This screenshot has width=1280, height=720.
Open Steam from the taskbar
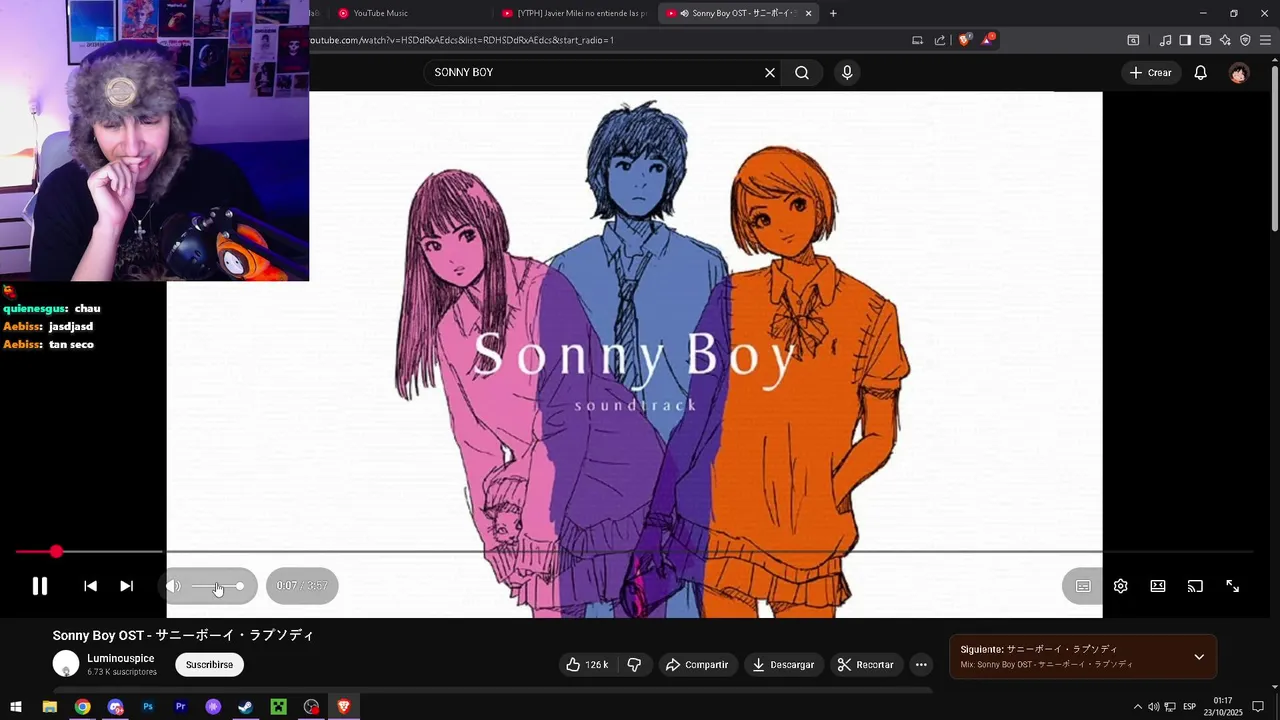pos(246,707)
